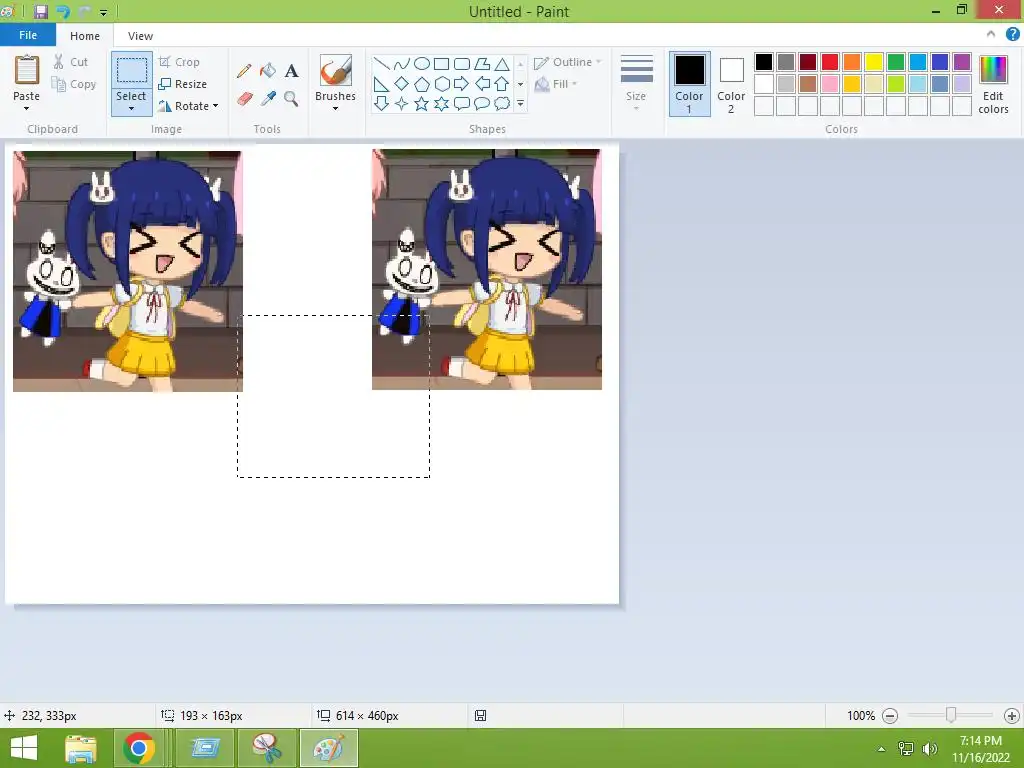Choose the Oval callout shape
This screenshot has width=1024, height=768.
pos(482,103)
